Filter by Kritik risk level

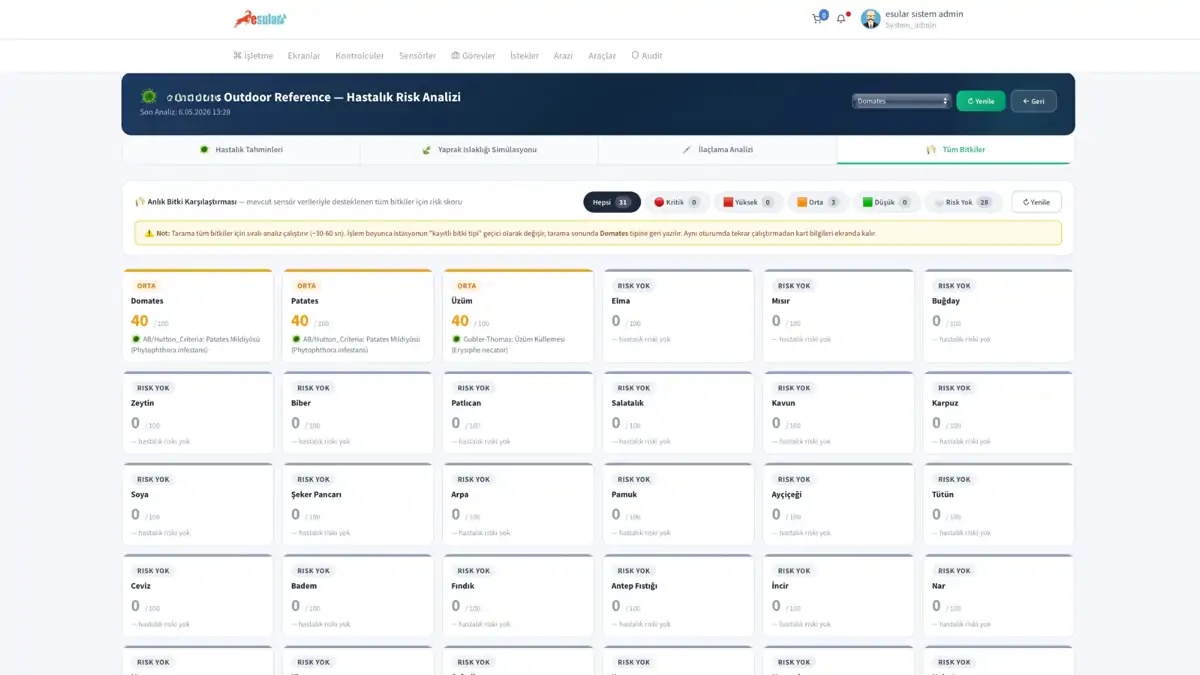677,202
